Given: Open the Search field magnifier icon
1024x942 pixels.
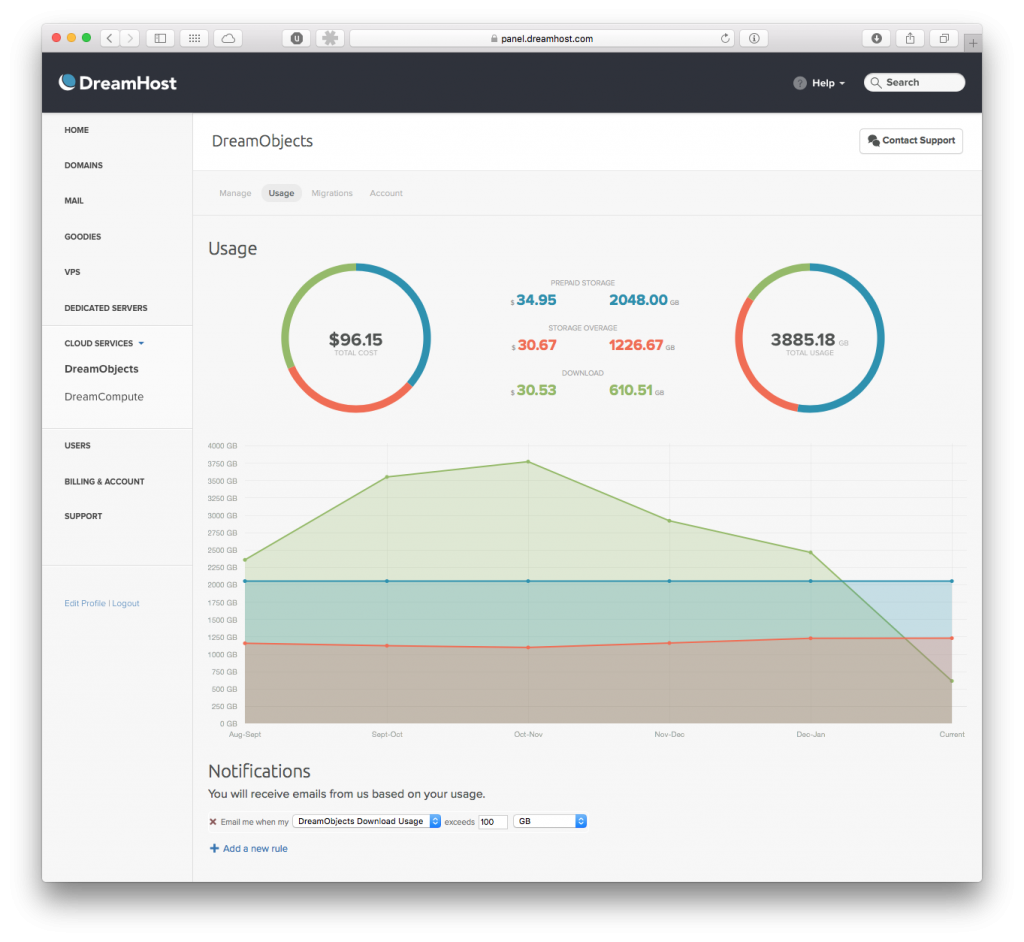Looking at the screenshot, I should point(876,82).
